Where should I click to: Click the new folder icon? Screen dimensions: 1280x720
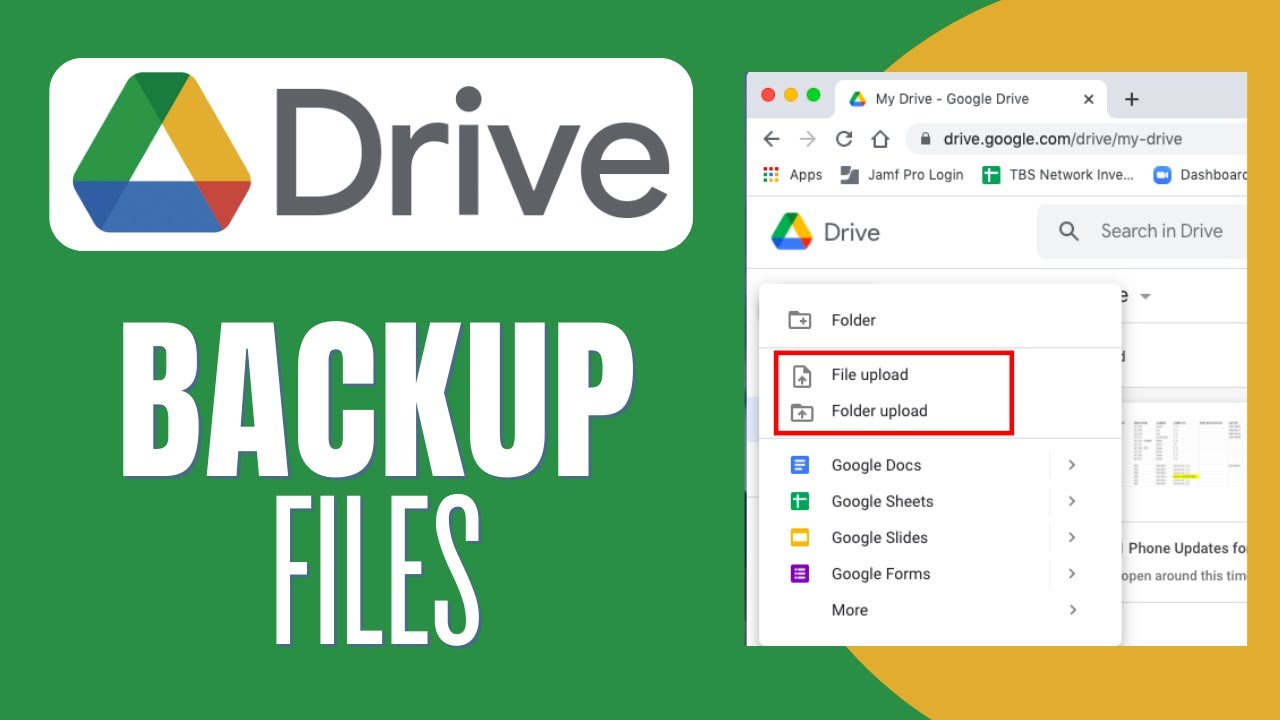click(800, 320)
